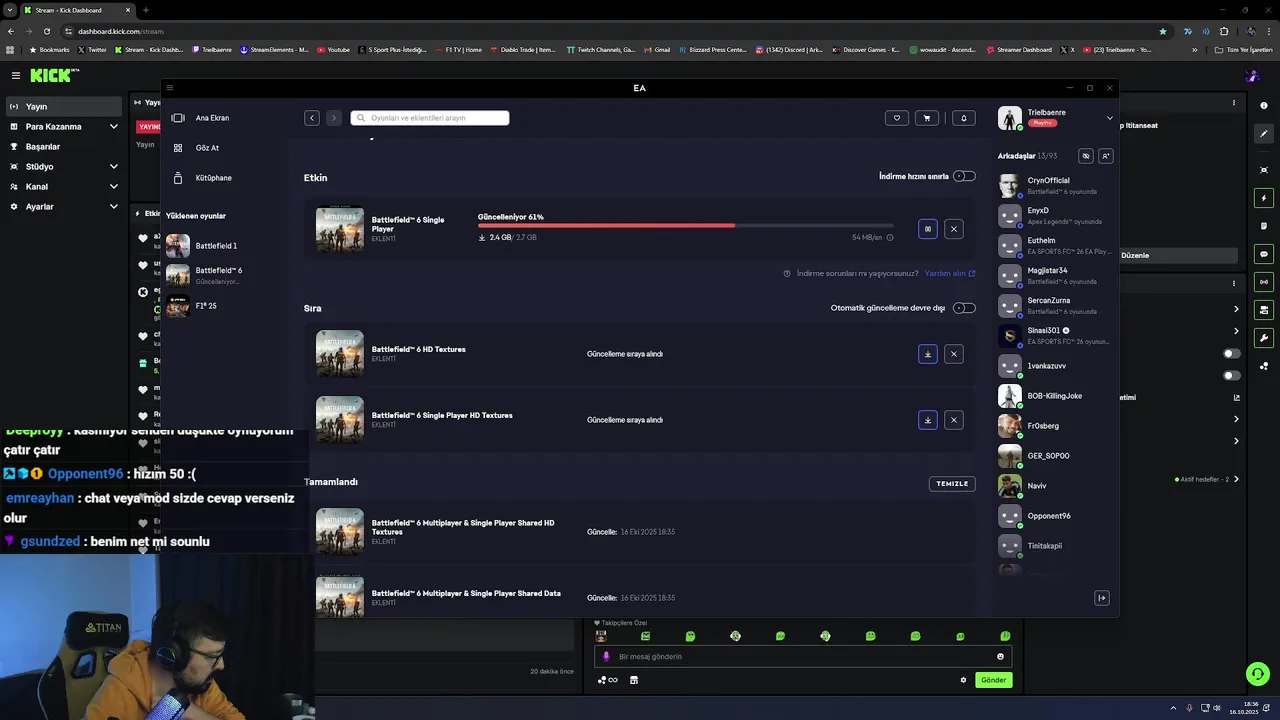Image resolution: width=1280 pixels, height=720 pixels.
Task: Open the EA app hamburger menu
Action: tap(169, 88)
